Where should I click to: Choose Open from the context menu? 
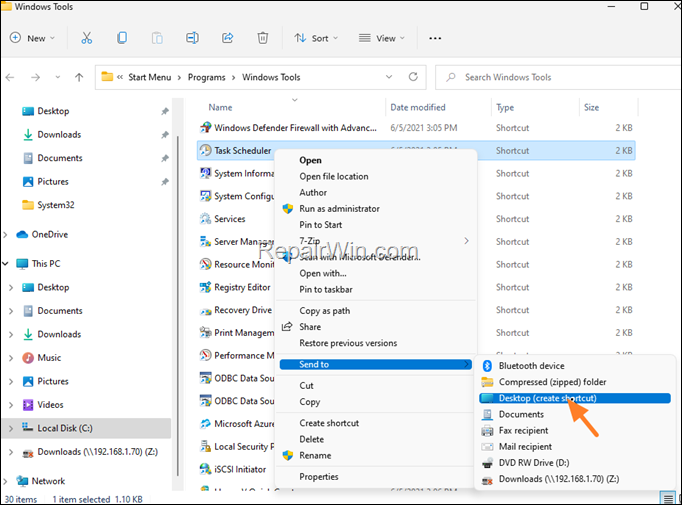coord(311,161)
